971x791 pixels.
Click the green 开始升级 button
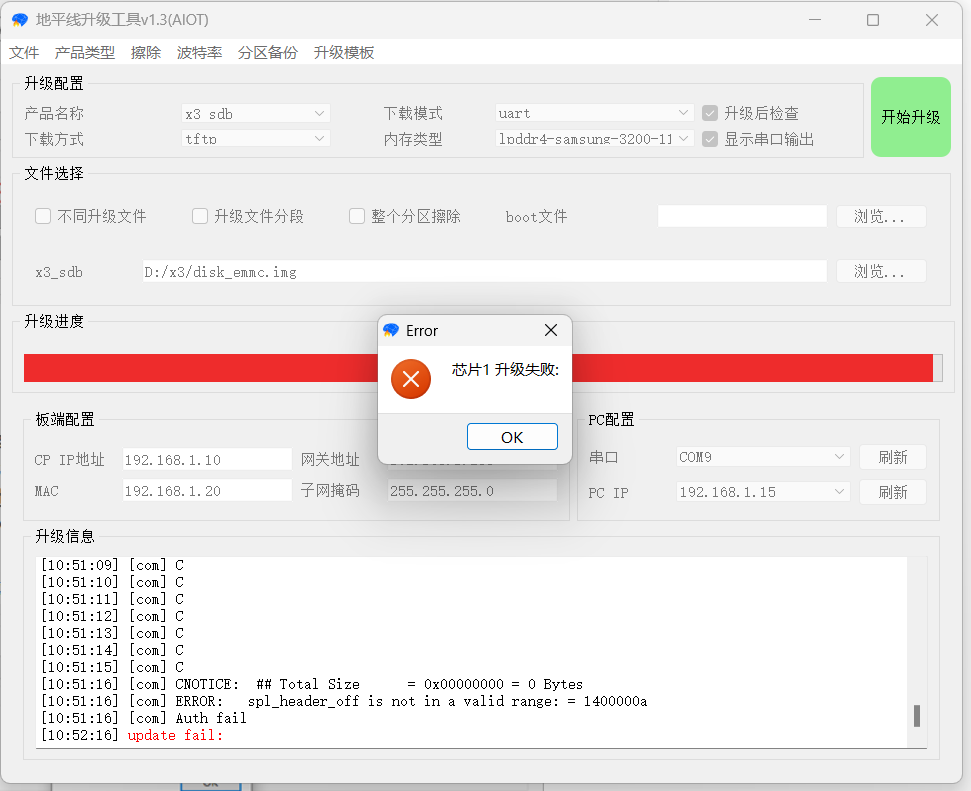pos(910,117)
